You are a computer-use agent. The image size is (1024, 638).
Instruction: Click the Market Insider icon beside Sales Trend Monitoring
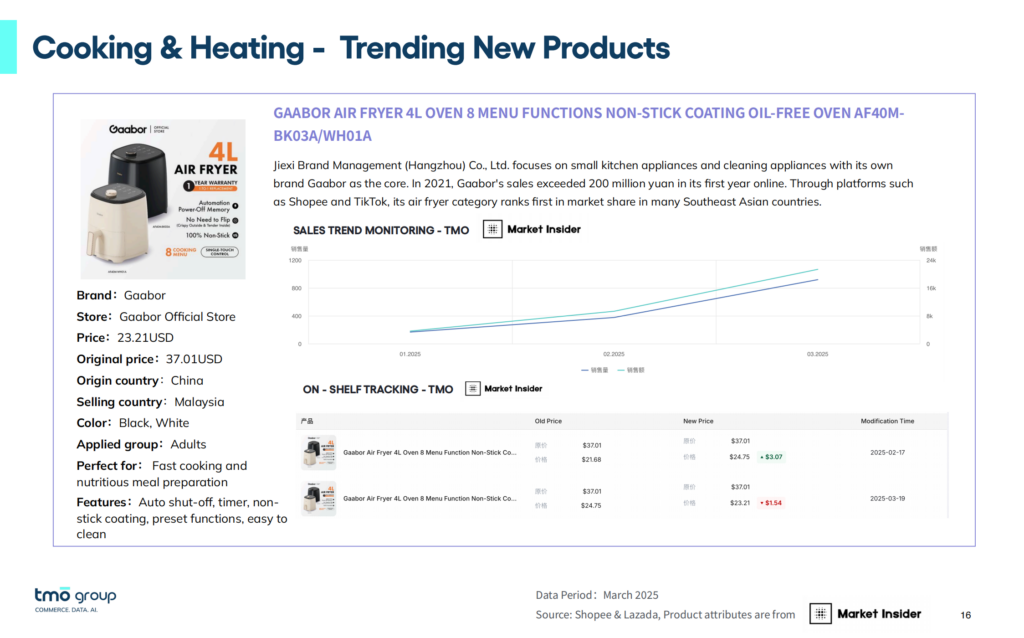click(492, 229)
